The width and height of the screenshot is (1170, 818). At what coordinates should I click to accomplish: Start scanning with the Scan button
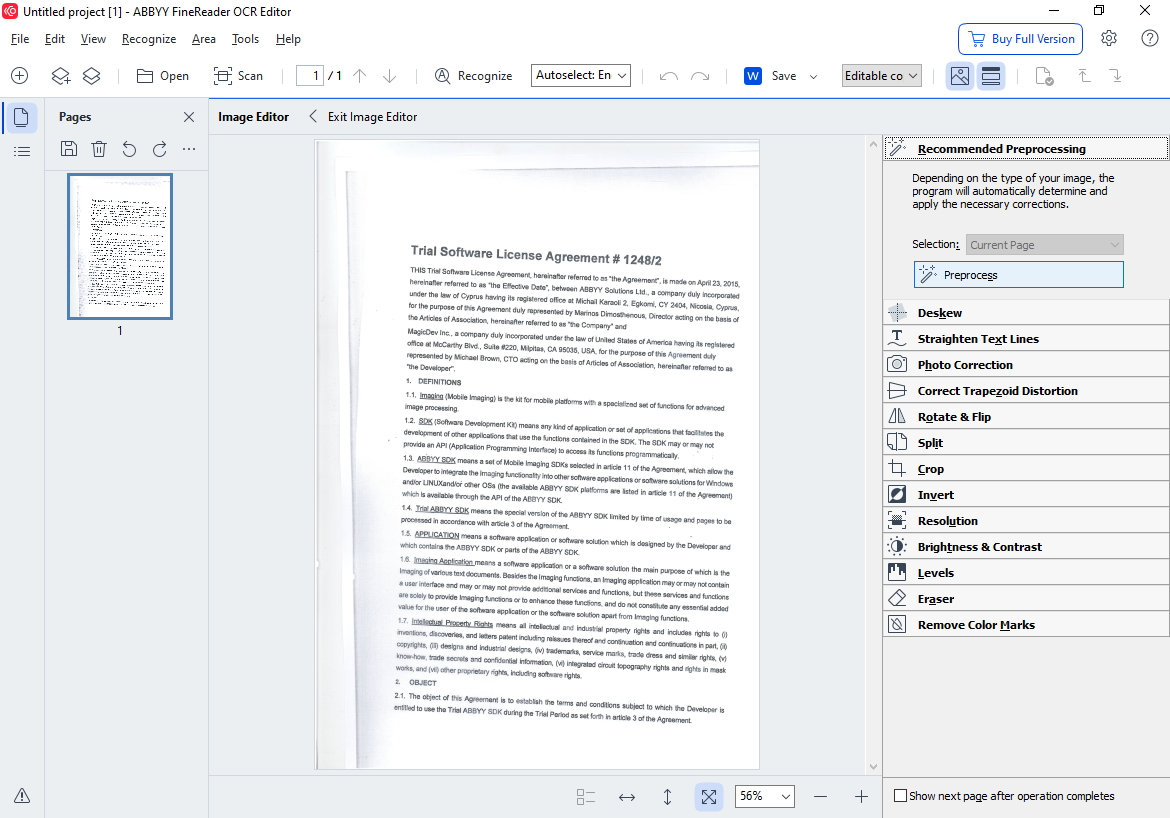238,75
